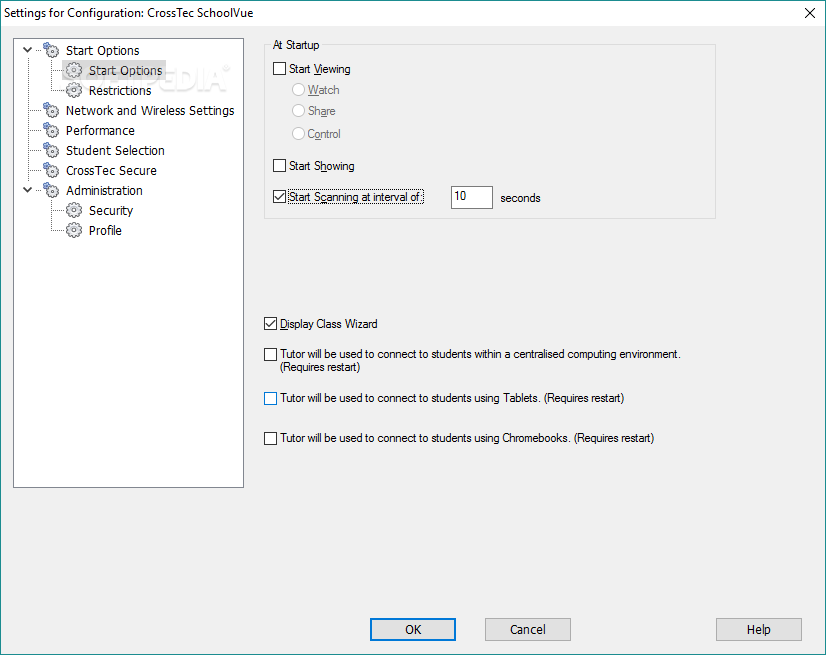The width and height of the screenshot is (826, 655).
Task: Collapse the Start Options tree node
Action: pos(27,50)
